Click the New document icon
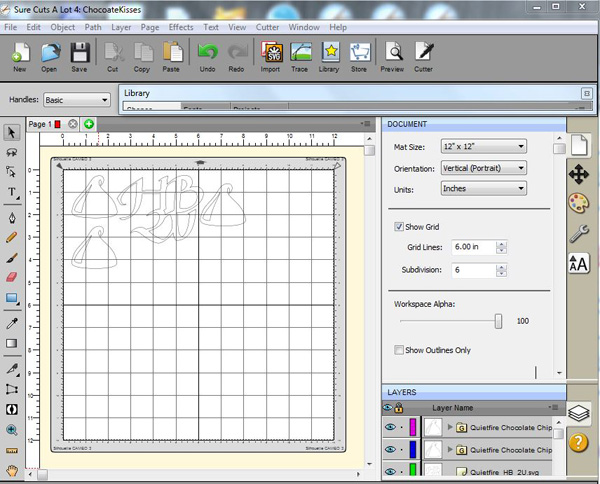The width and height of the screenshot is (600, 484). [20, 52]
